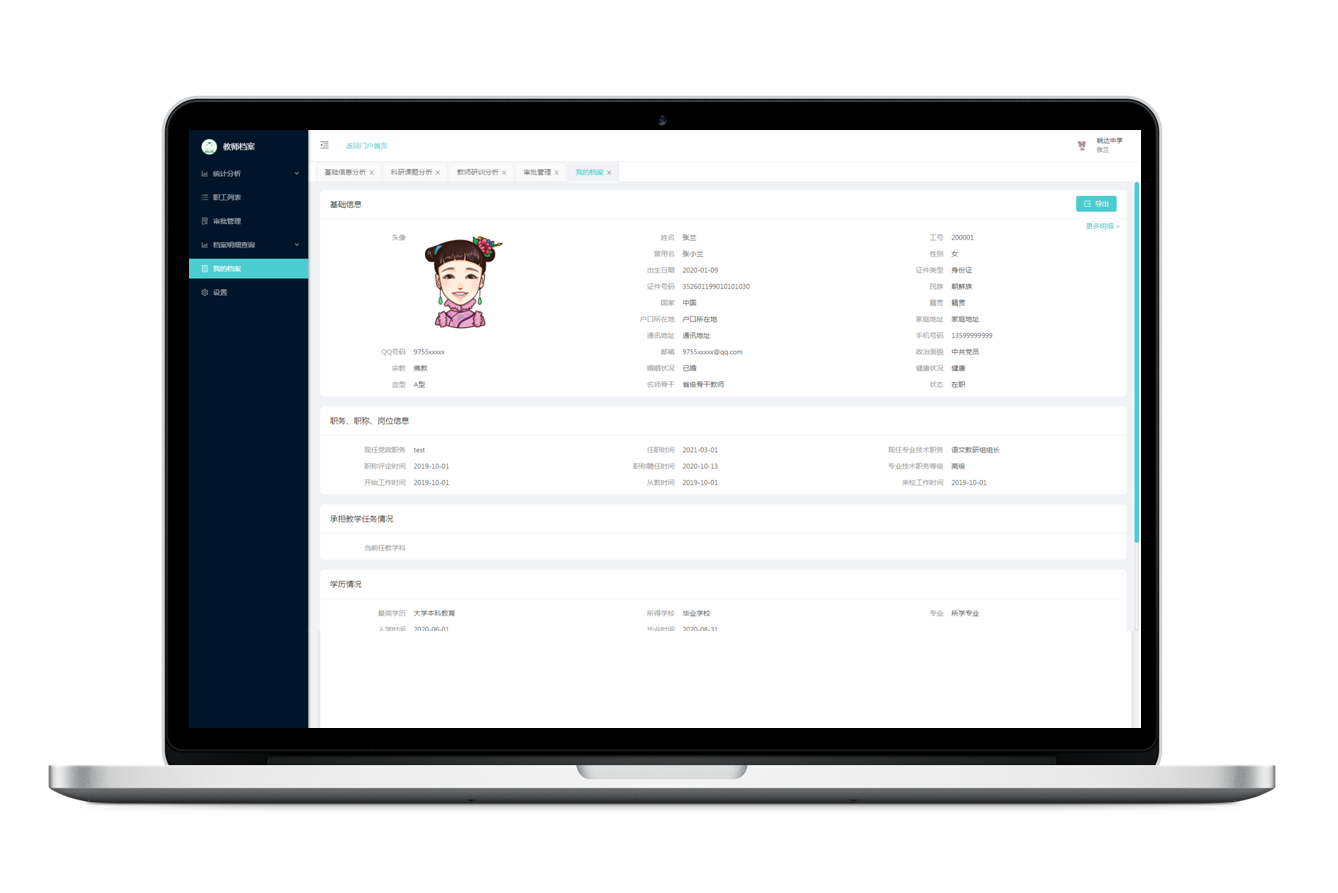The height and width of the screenshot is (893, 1338).
Task: Click the 设置 gear icon in sidebar
Action: tap(205, 293)
